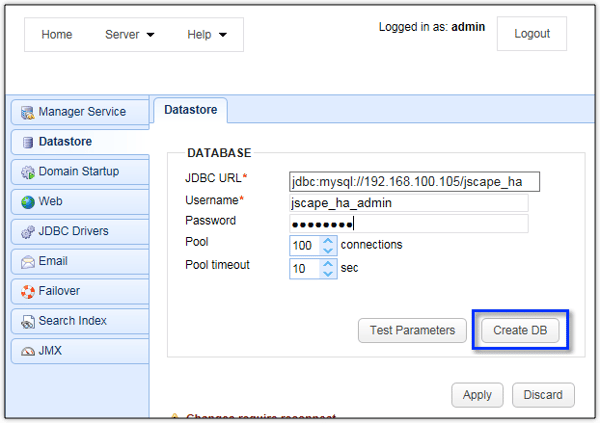Increase the Pool connections value
This screenshot has height=423, width=600.
click(328, 241)
